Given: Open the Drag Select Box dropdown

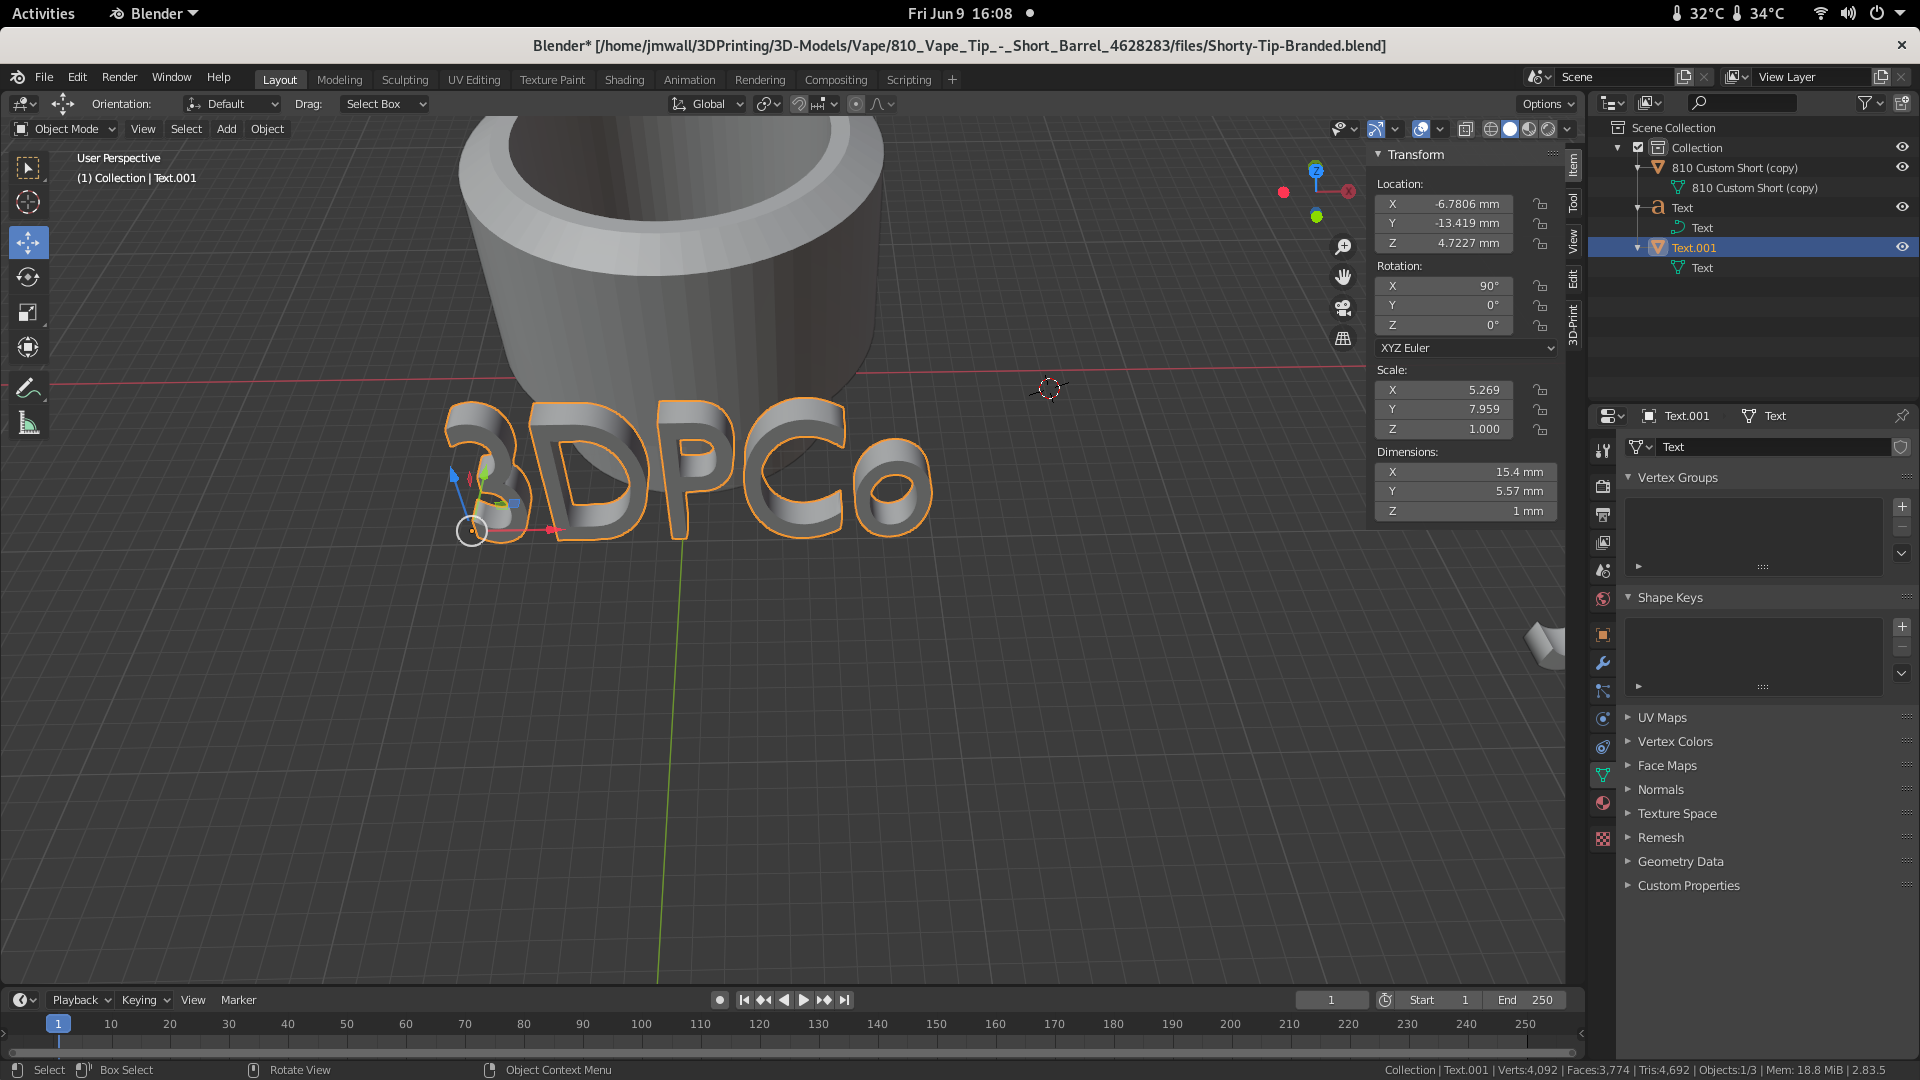Looking at the screenshot, I should tap(385, 104).
